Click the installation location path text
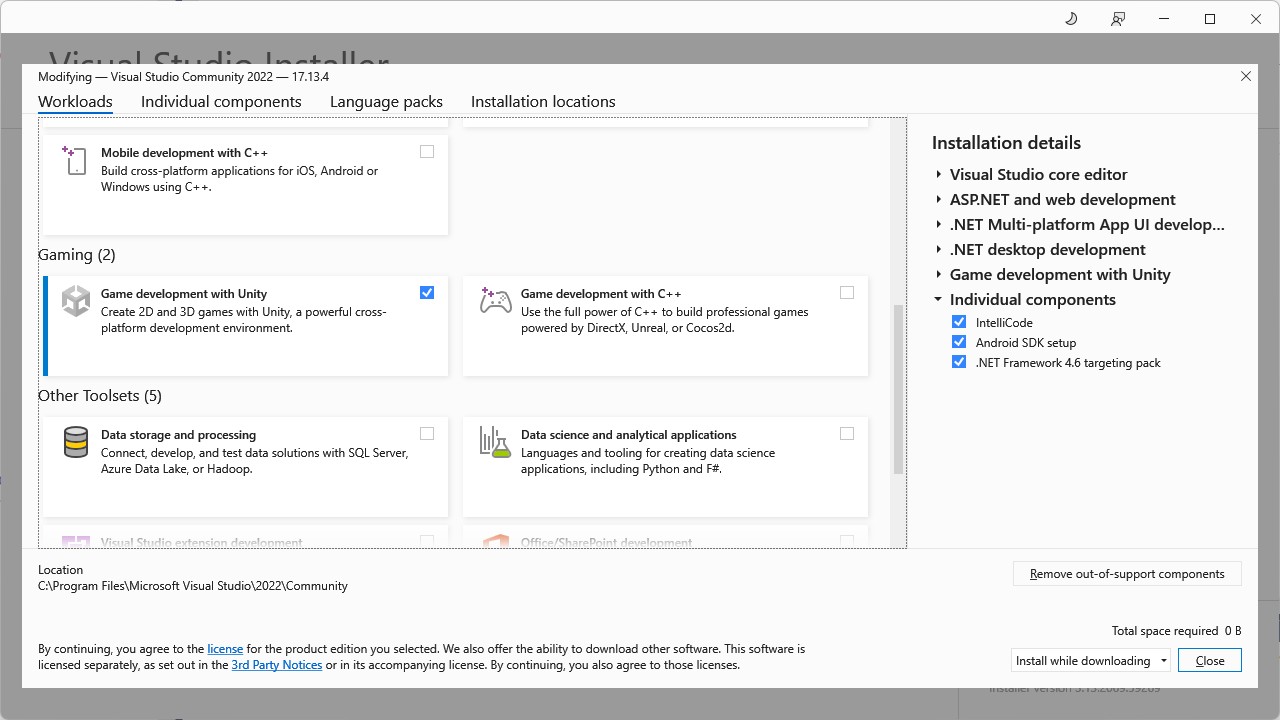The width and height of the screenshot is (1280, 720). pyautogui.click(x=193, y=586)
